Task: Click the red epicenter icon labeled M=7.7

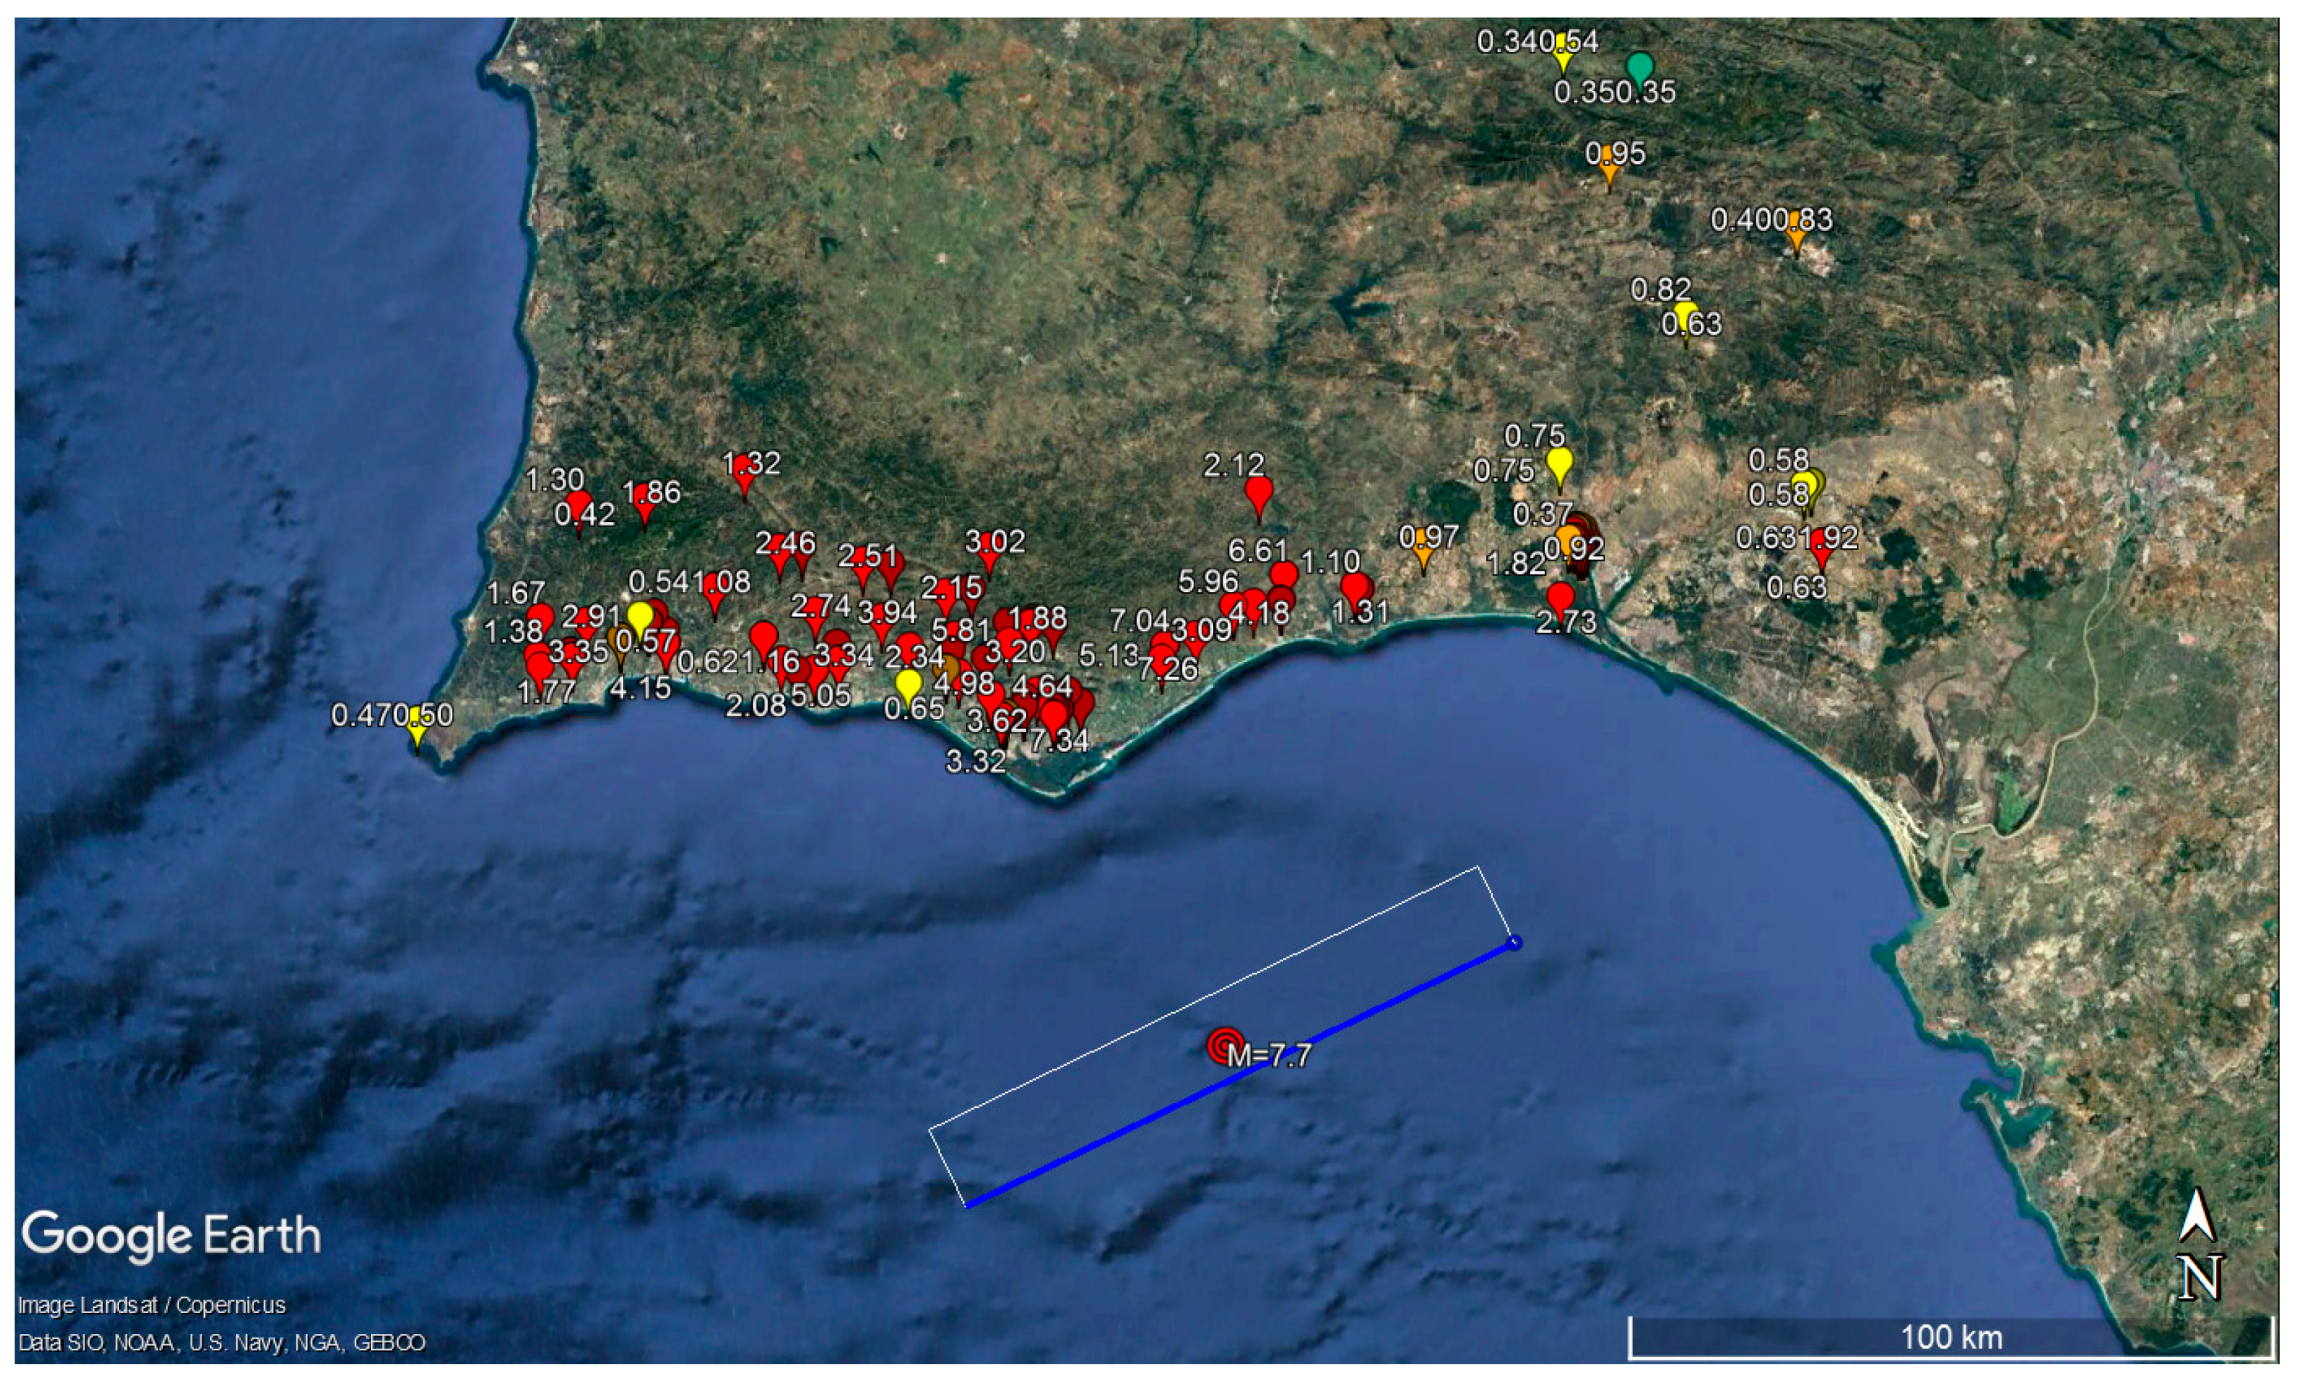Action: pos(1224,1046)
